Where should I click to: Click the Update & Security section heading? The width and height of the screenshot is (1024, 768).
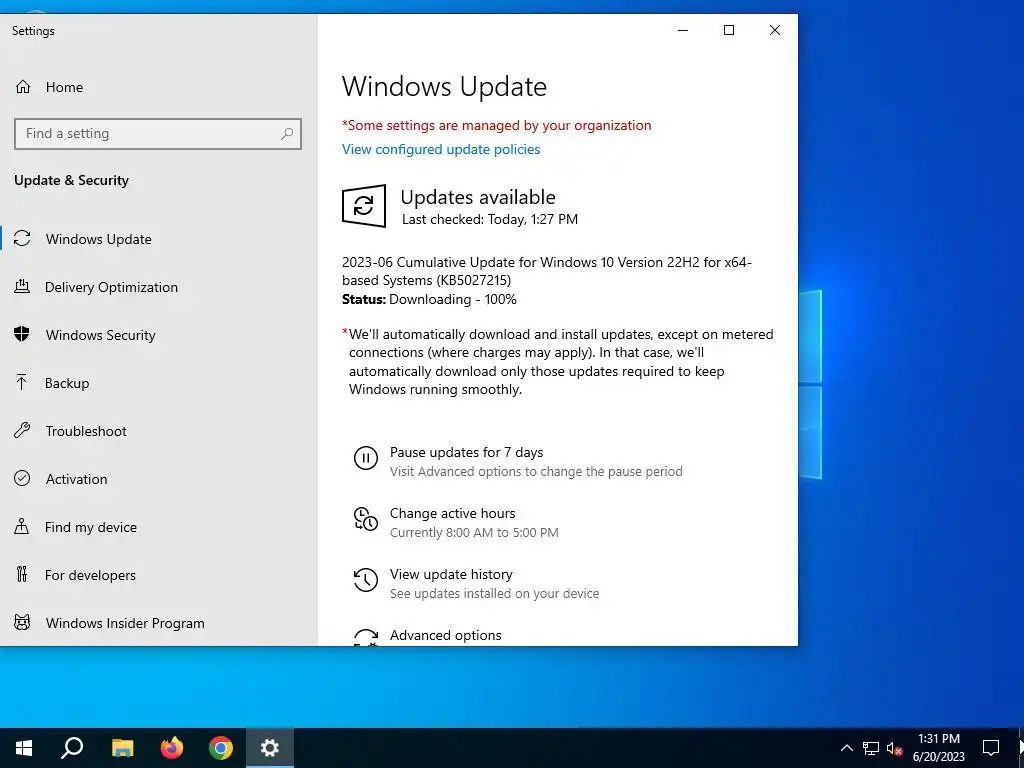(x=71, y=180)
